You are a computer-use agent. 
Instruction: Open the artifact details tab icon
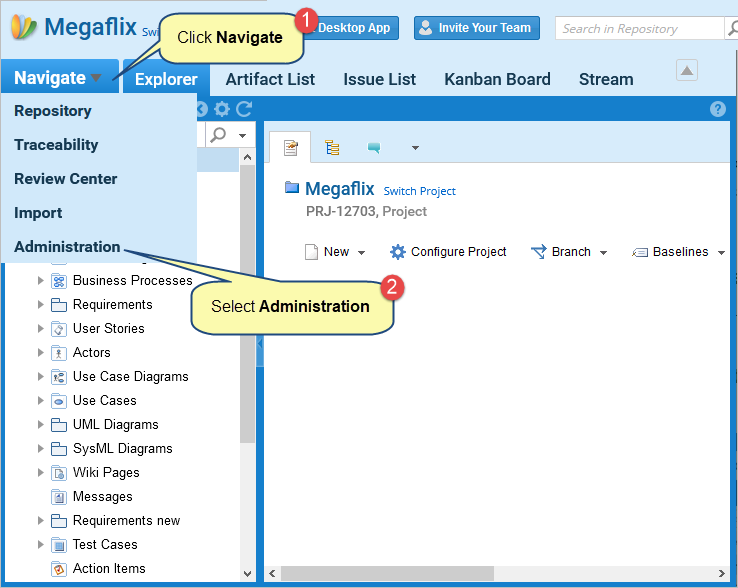290,147
